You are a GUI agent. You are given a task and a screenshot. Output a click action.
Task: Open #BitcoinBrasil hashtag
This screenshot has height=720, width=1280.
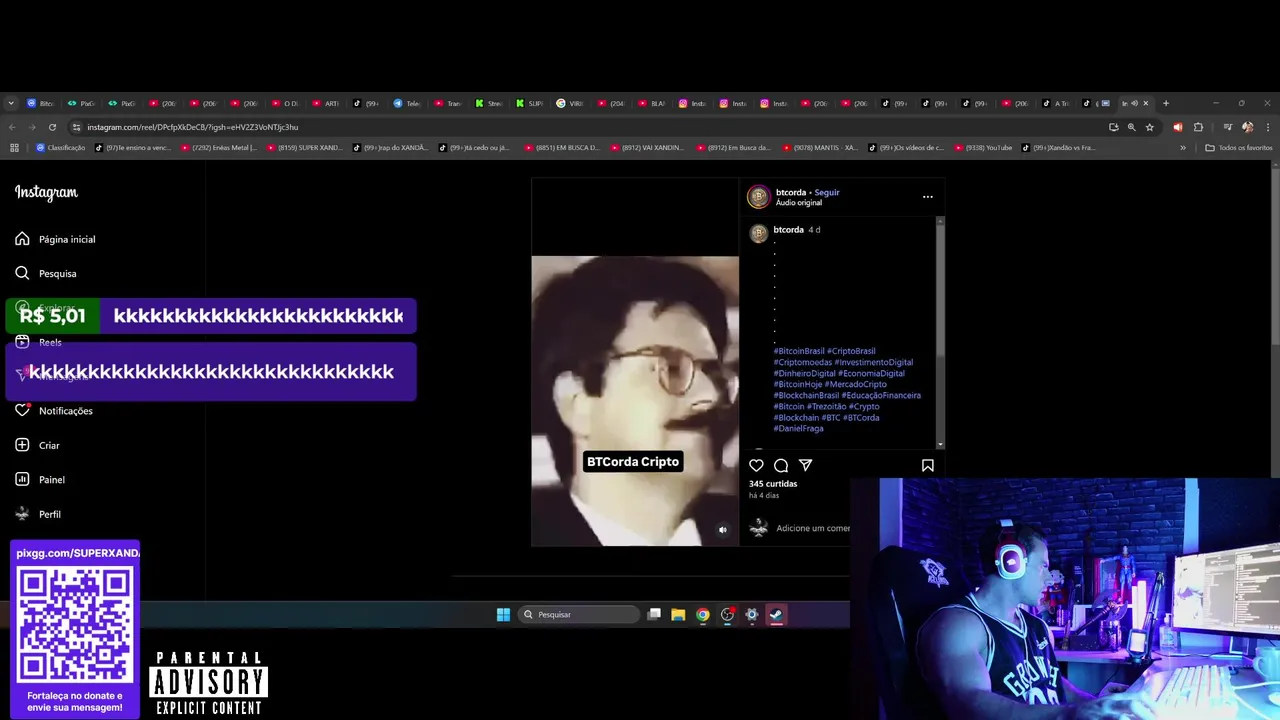[x=799, y=351]
